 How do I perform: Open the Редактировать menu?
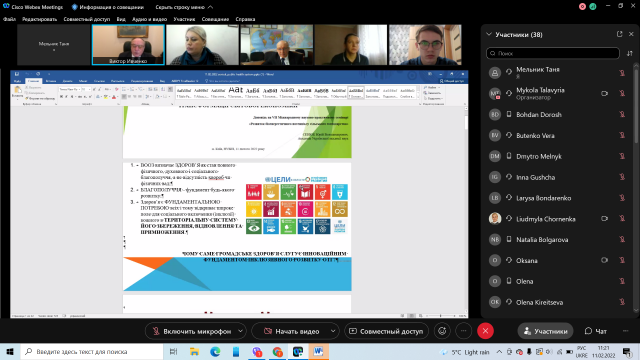(x=40, y=19)
